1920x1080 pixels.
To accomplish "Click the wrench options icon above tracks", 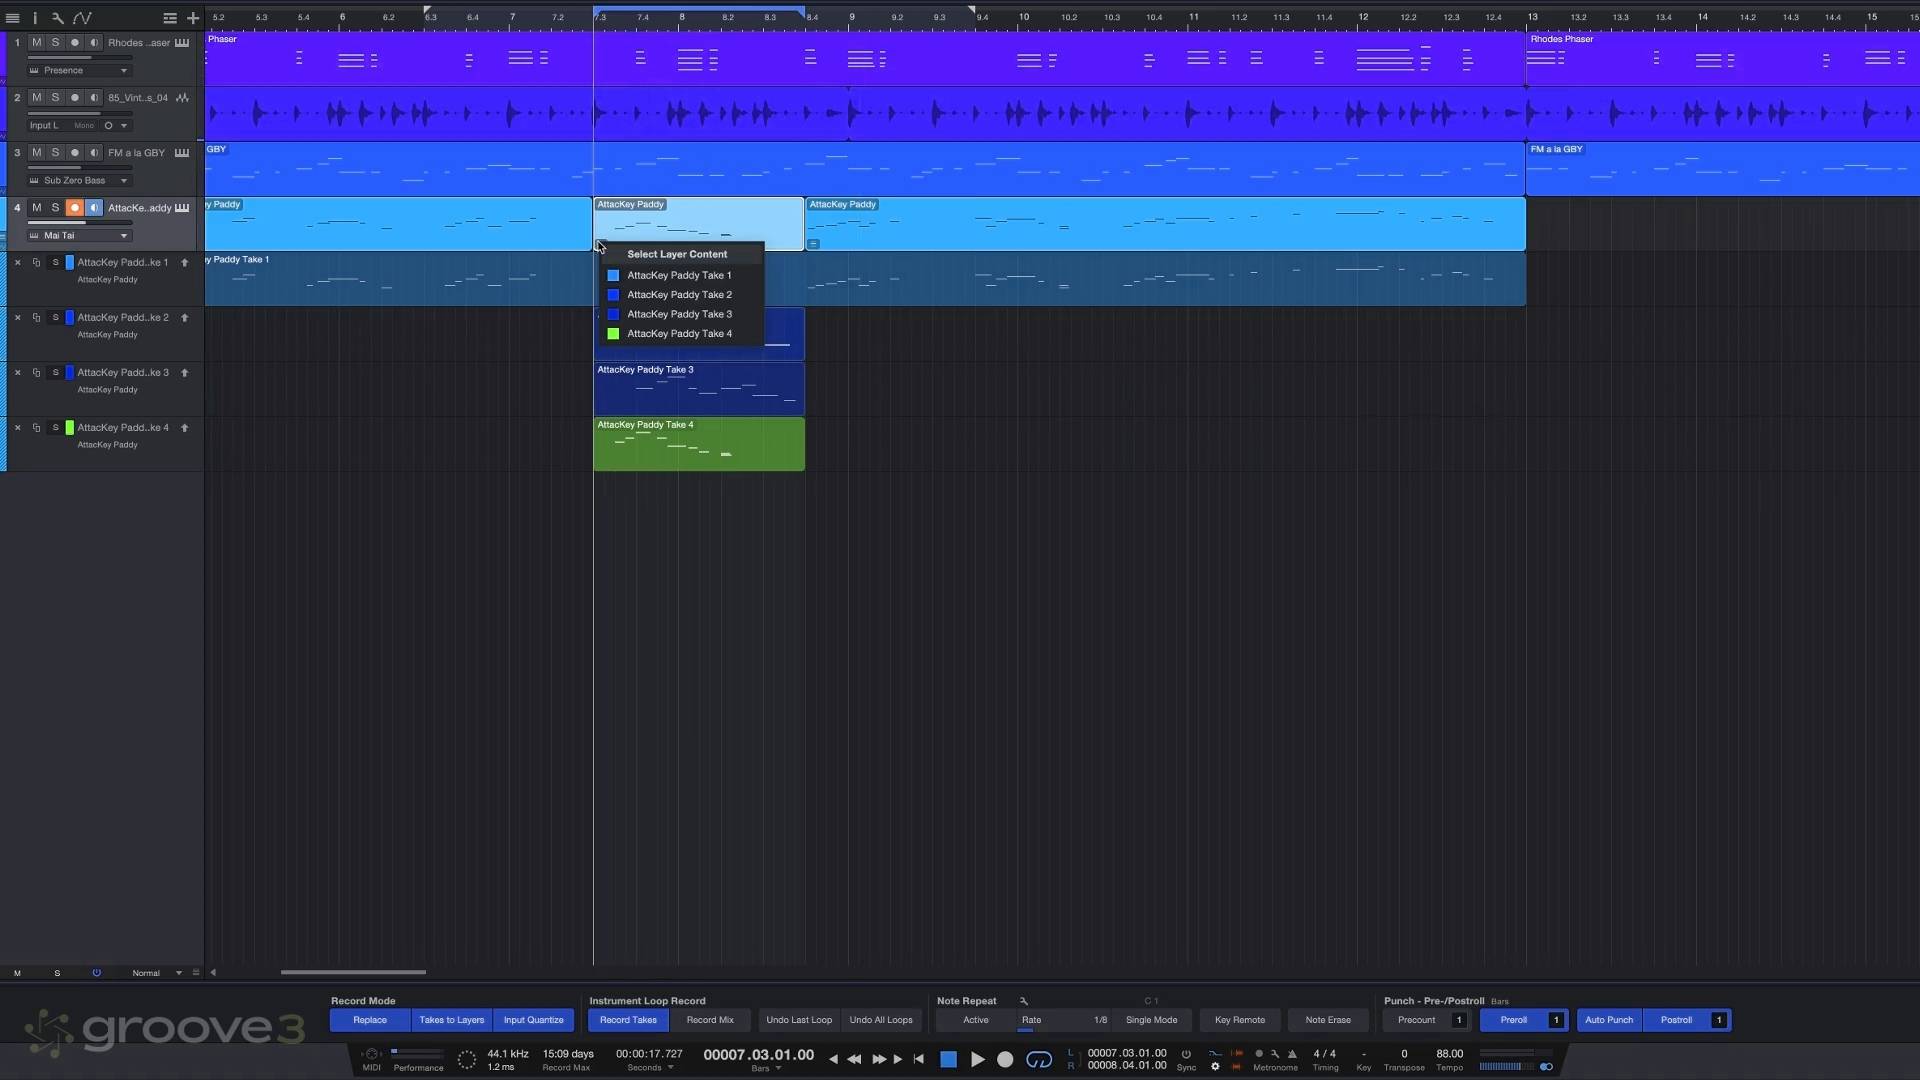I will [58, 18].
